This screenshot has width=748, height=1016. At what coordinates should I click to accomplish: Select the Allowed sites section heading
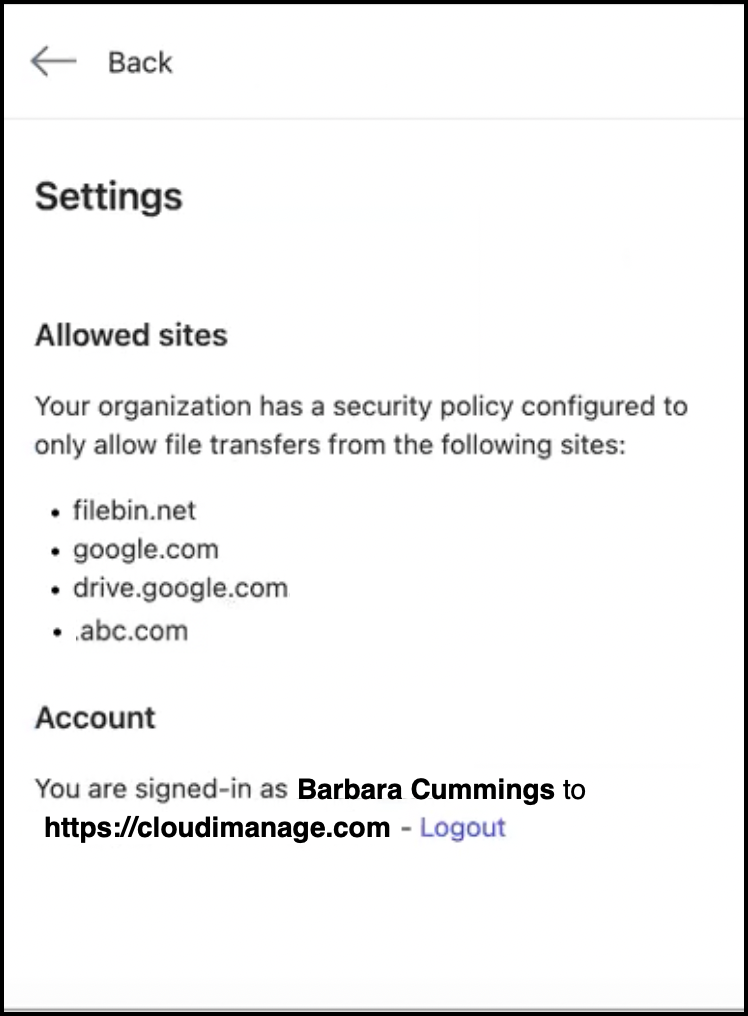[x=131, y=335]
